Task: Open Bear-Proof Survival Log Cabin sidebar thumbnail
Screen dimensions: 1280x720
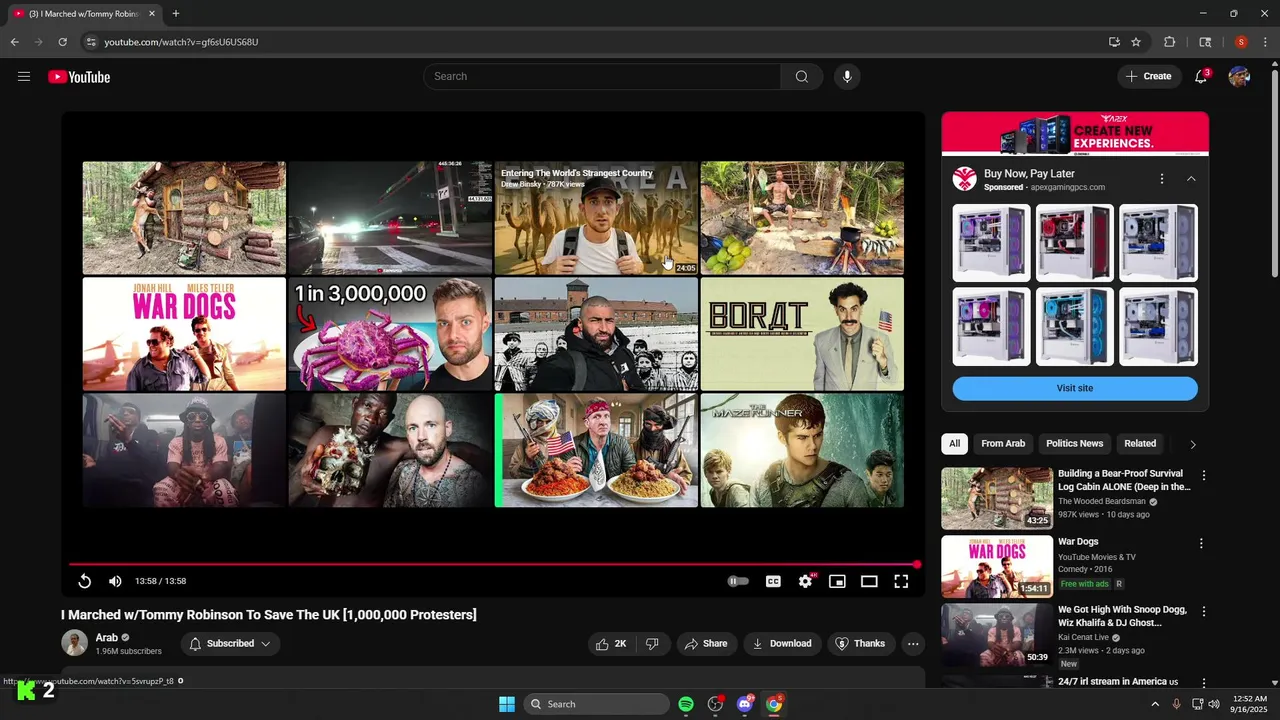Action: coord(997,498)
